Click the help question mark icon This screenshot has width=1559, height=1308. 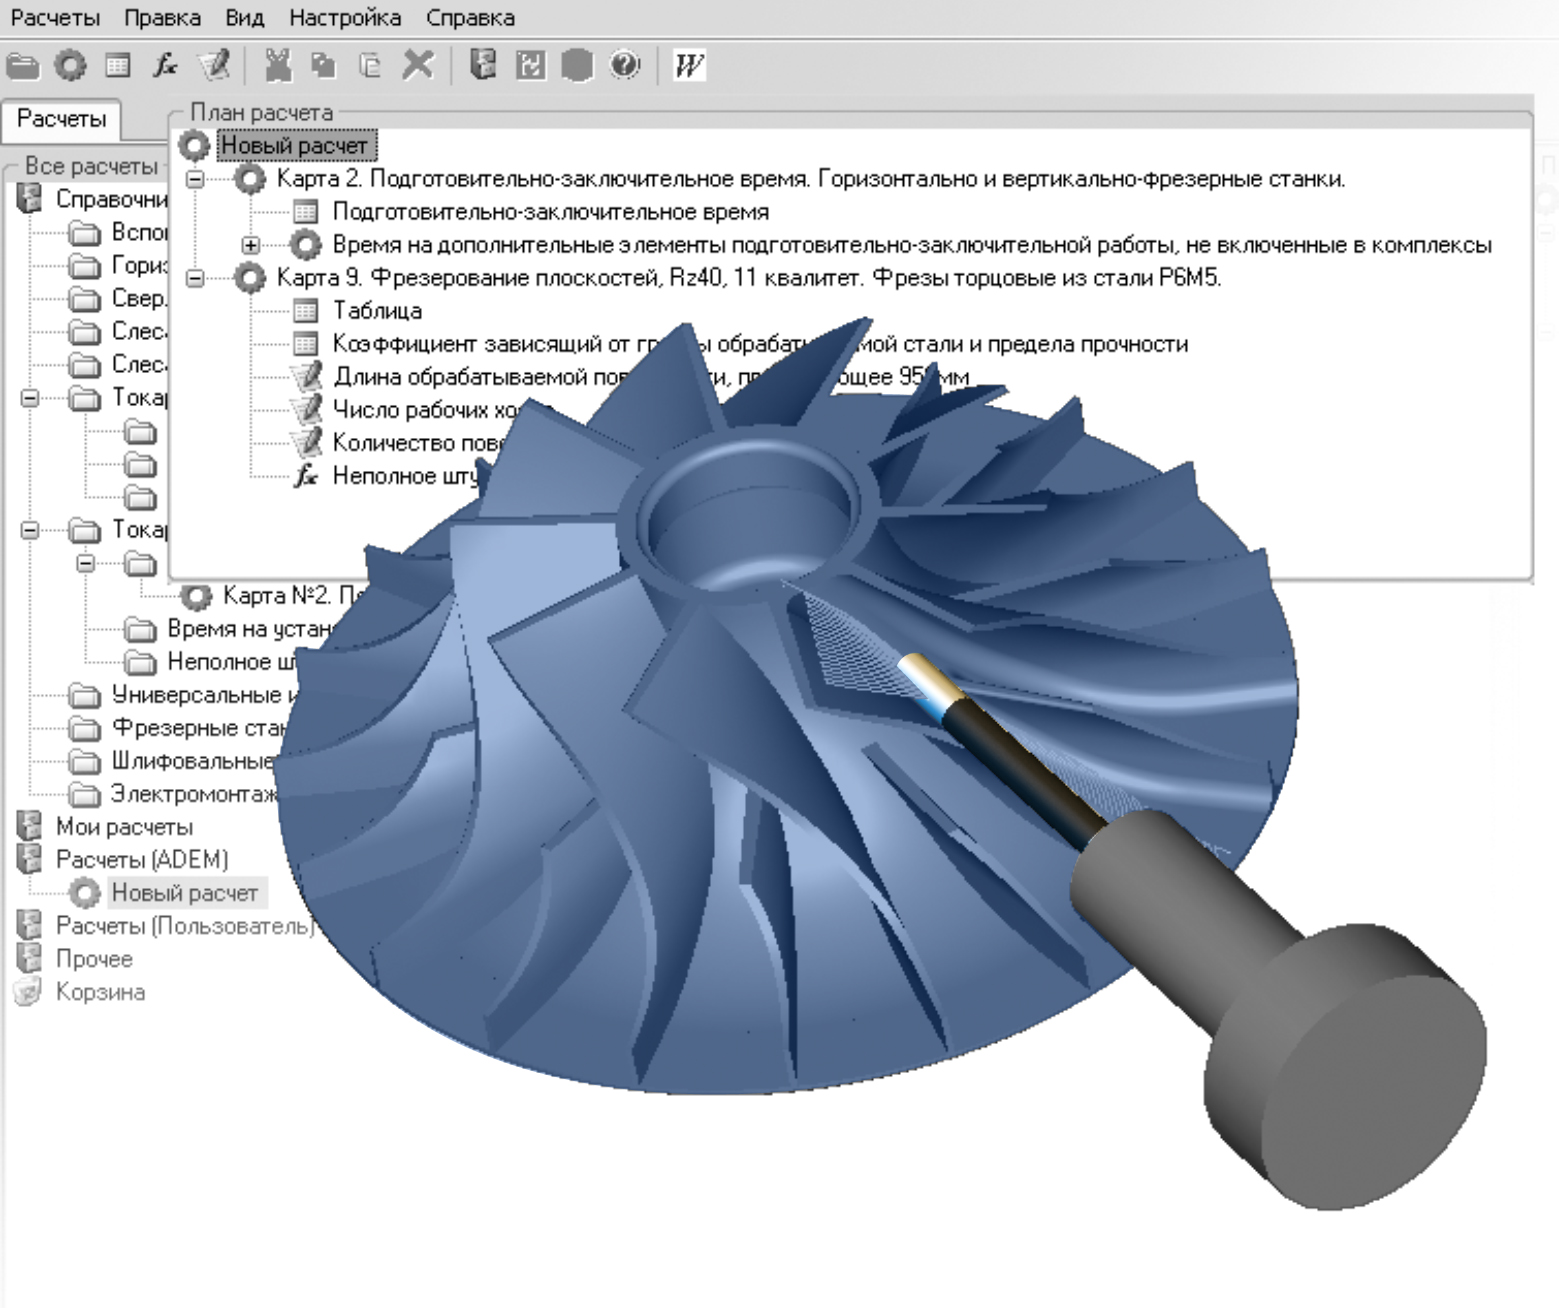pos(625,66)
